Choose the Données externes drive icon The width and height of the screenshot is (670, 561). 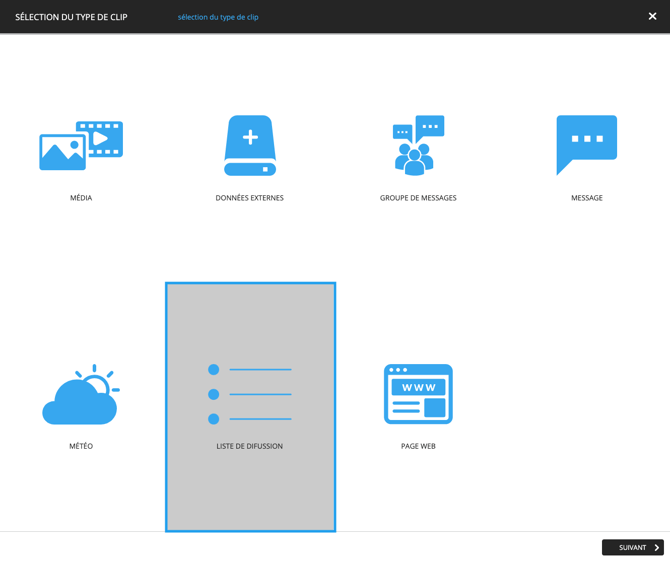[x=250, y=145]
